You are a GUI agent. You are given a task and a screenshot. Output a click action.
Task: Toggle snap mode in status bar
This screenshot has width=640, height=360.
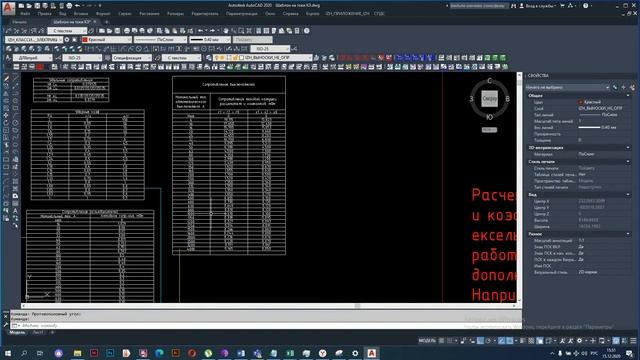pyautogui.click(x=449, y=340)
